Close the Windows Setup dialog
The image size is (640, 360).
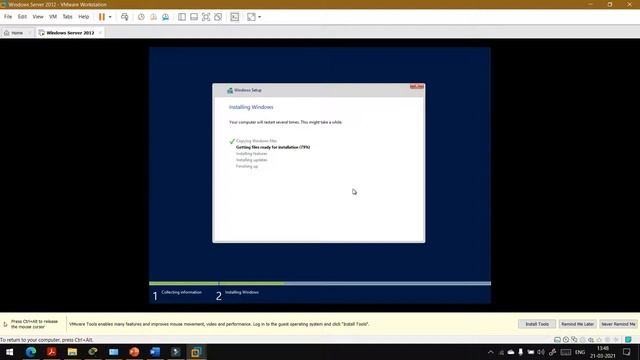pyautogui.click(x=417, y=87)
